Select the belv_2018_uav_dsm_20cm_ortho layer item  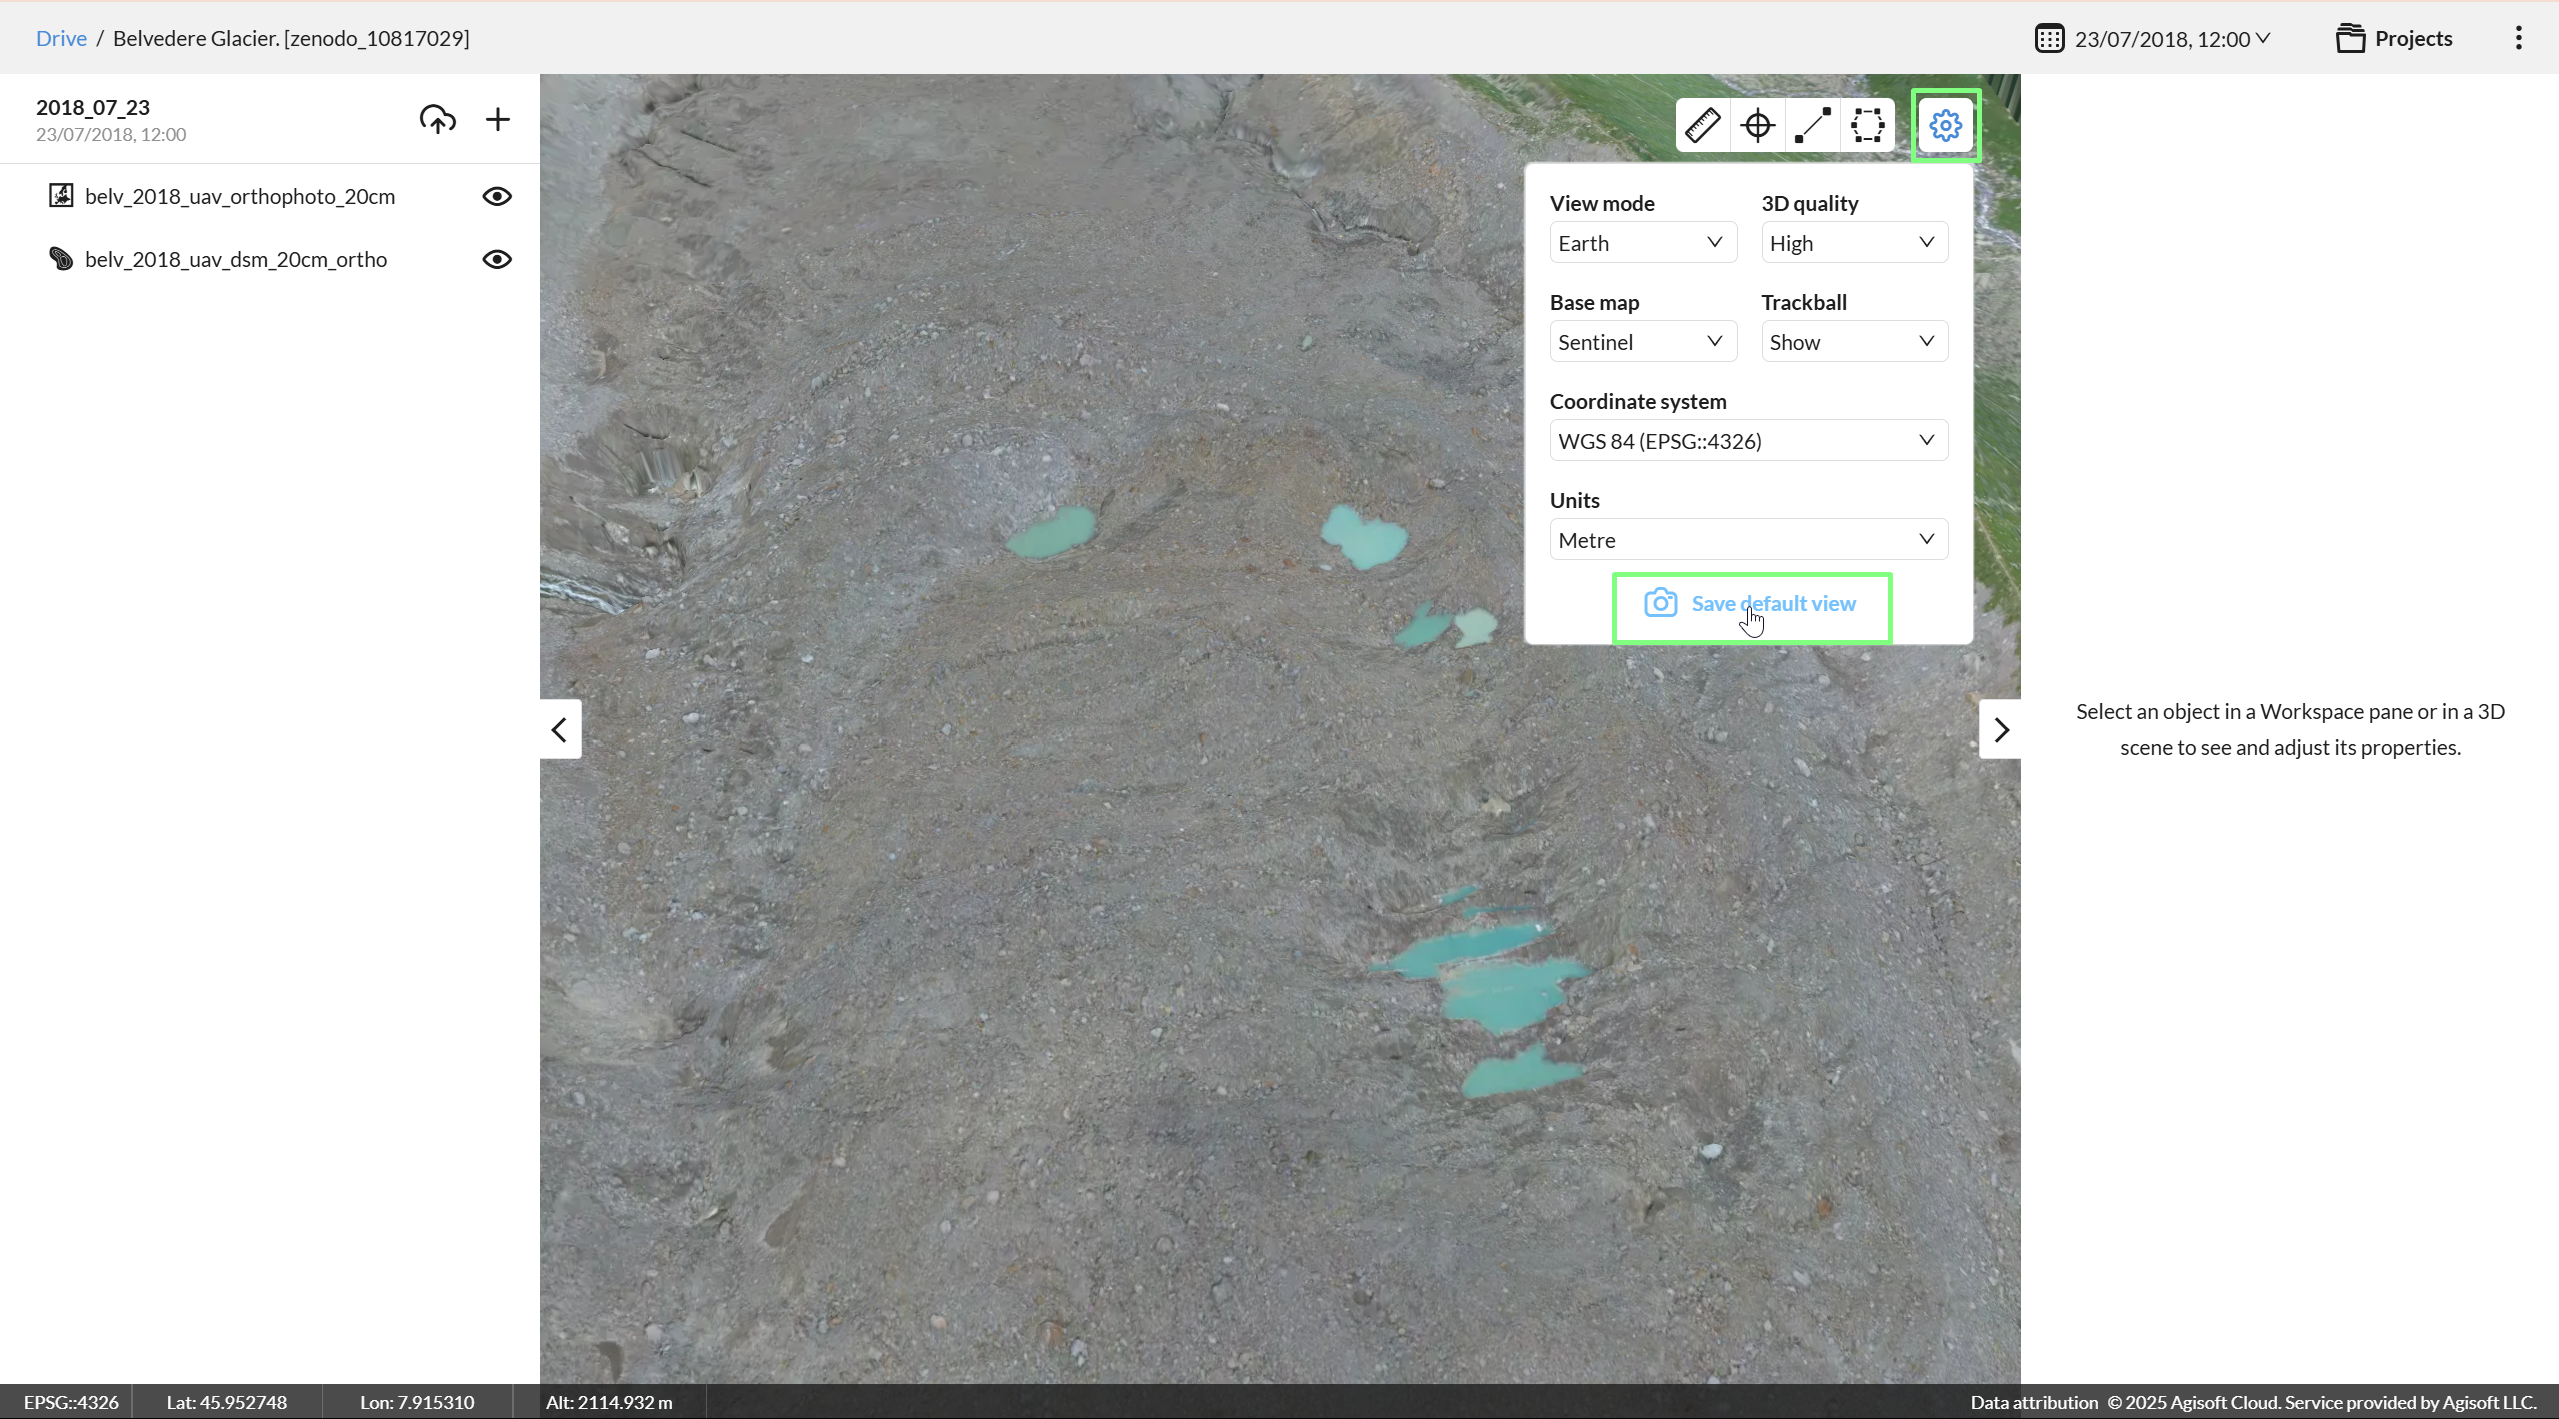tap(236, 259)
